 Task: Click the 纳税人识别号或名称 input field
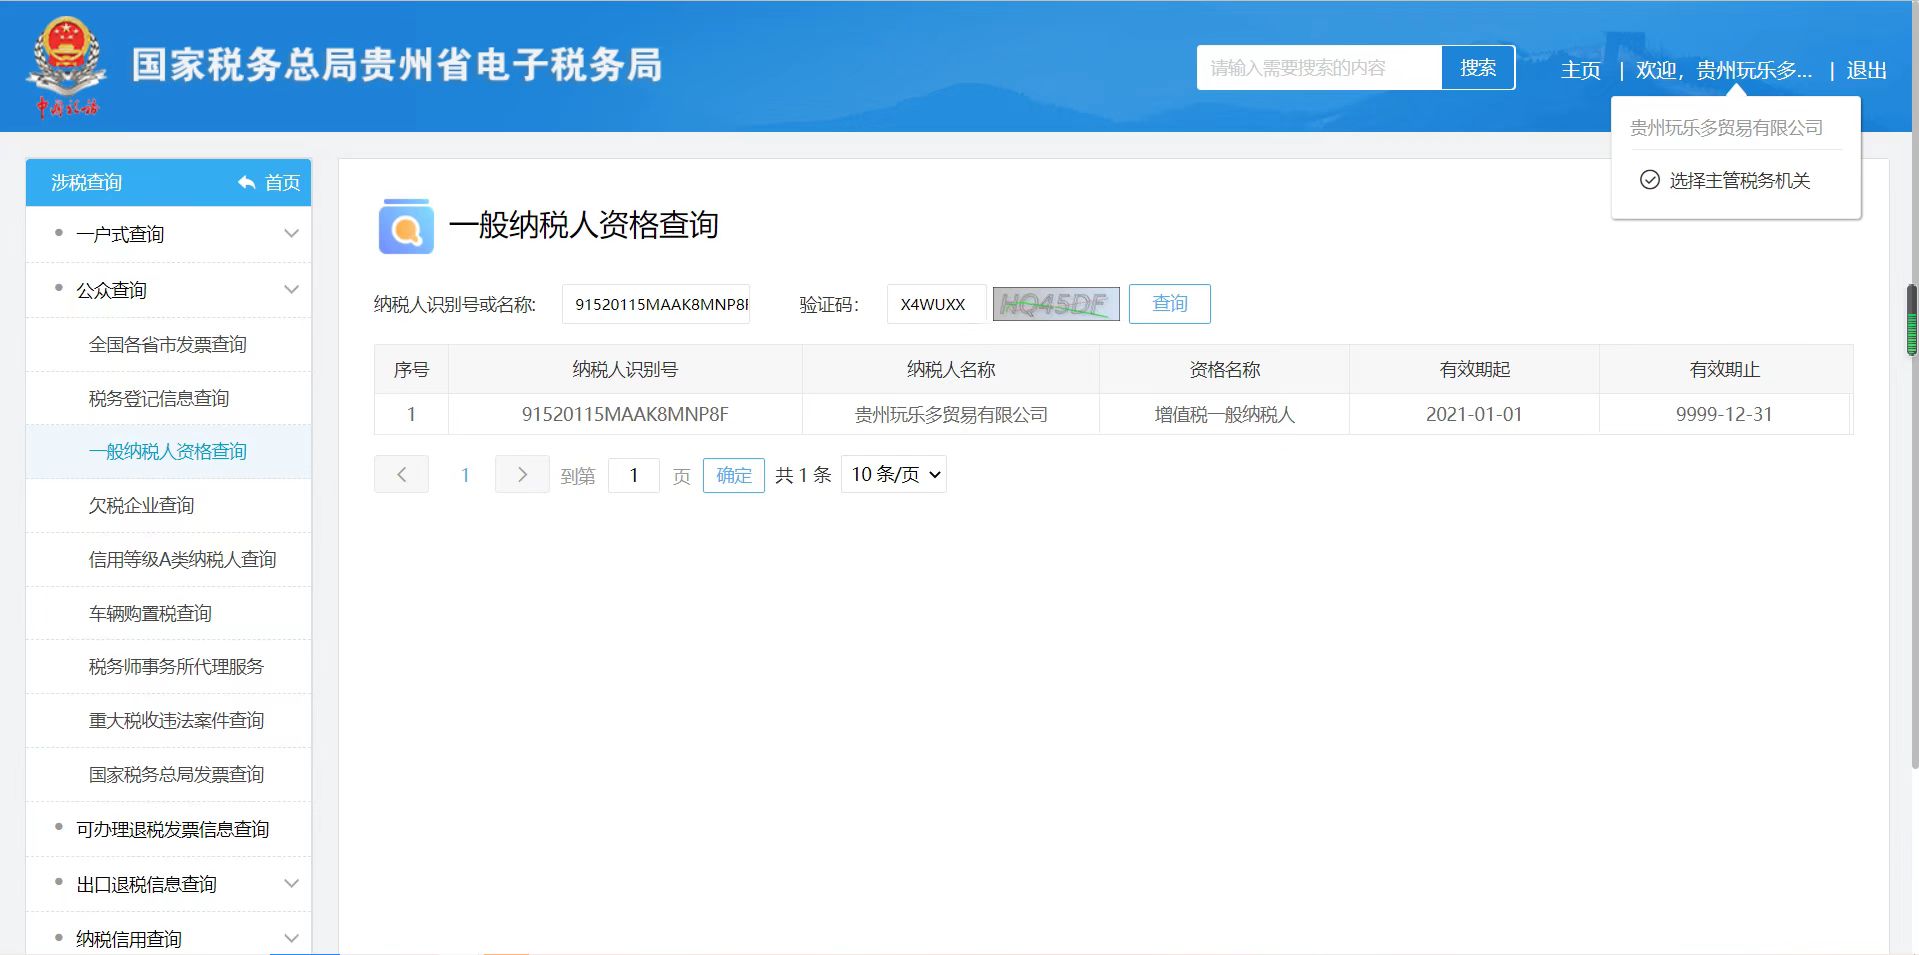coord(656,304)
